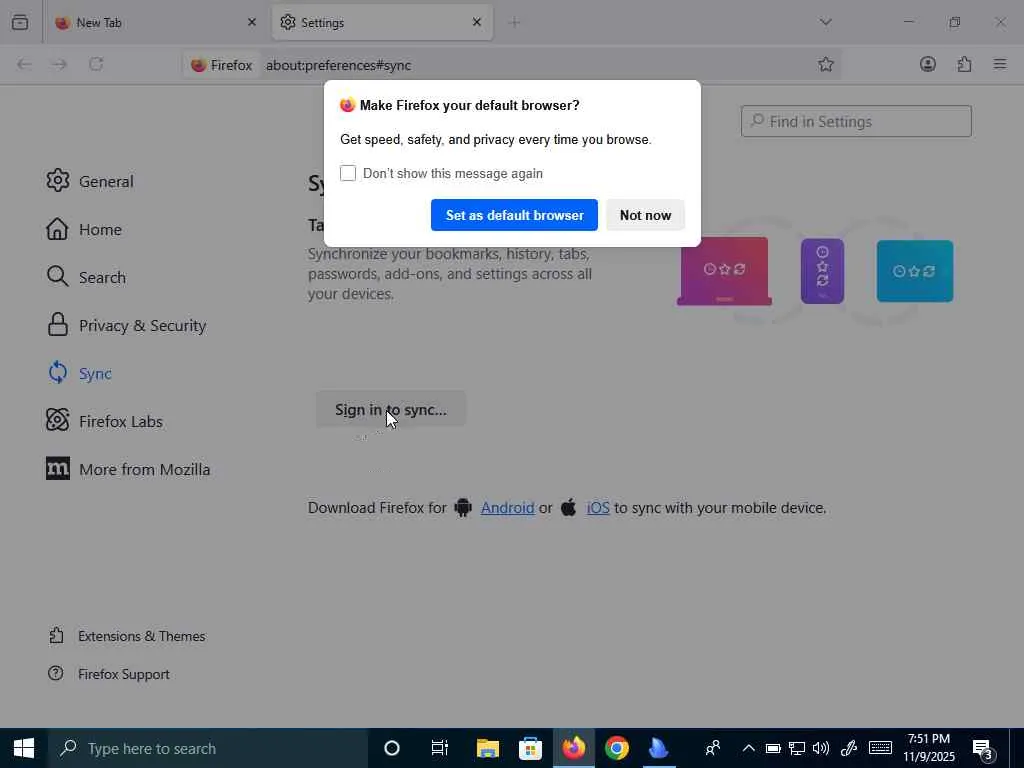
Task: Open Extensions & Themes link
Action: click(x=127, y=635)
